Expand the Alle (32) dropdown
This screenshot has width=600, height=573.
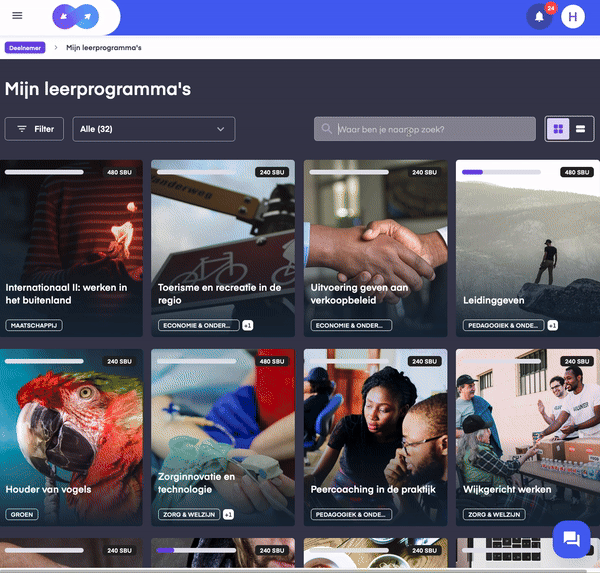154,129
